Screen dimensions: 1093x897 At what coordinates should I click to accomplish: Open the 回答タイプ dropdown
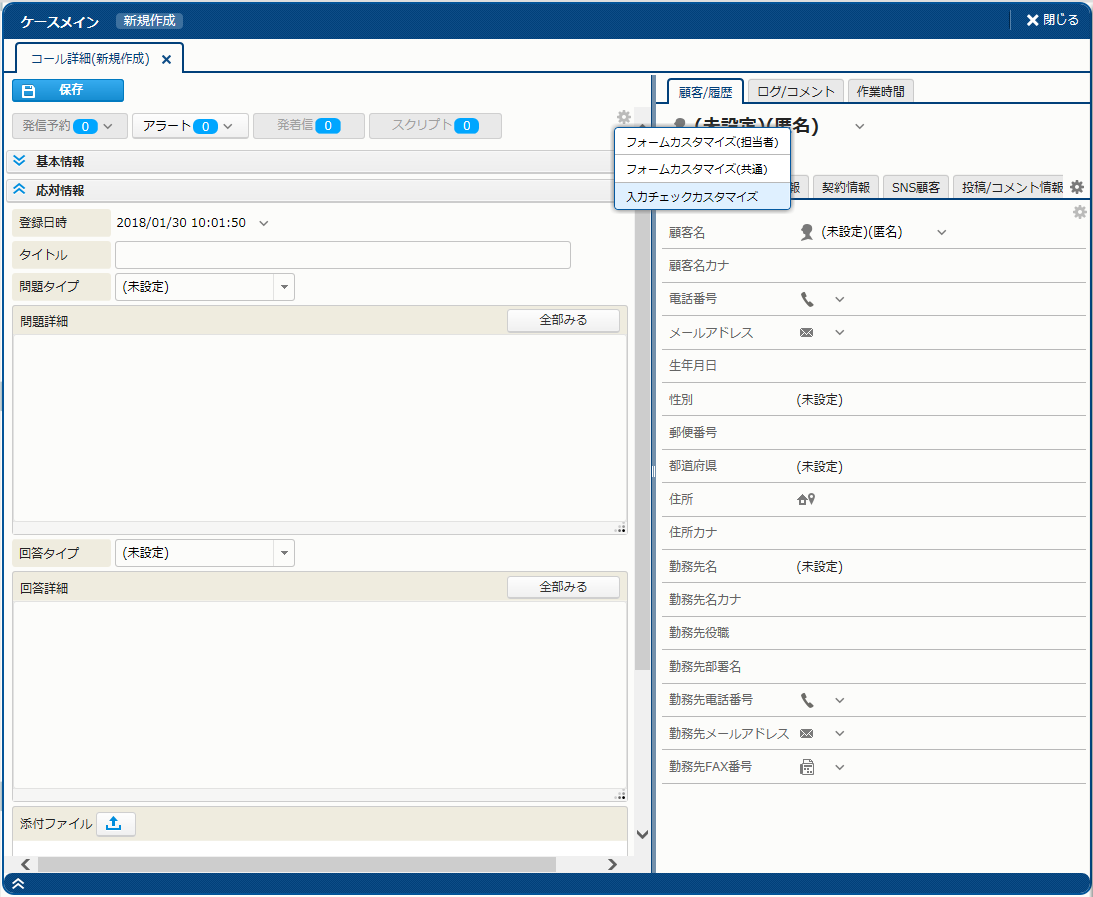pyautogui.click(x=284, y=553)
